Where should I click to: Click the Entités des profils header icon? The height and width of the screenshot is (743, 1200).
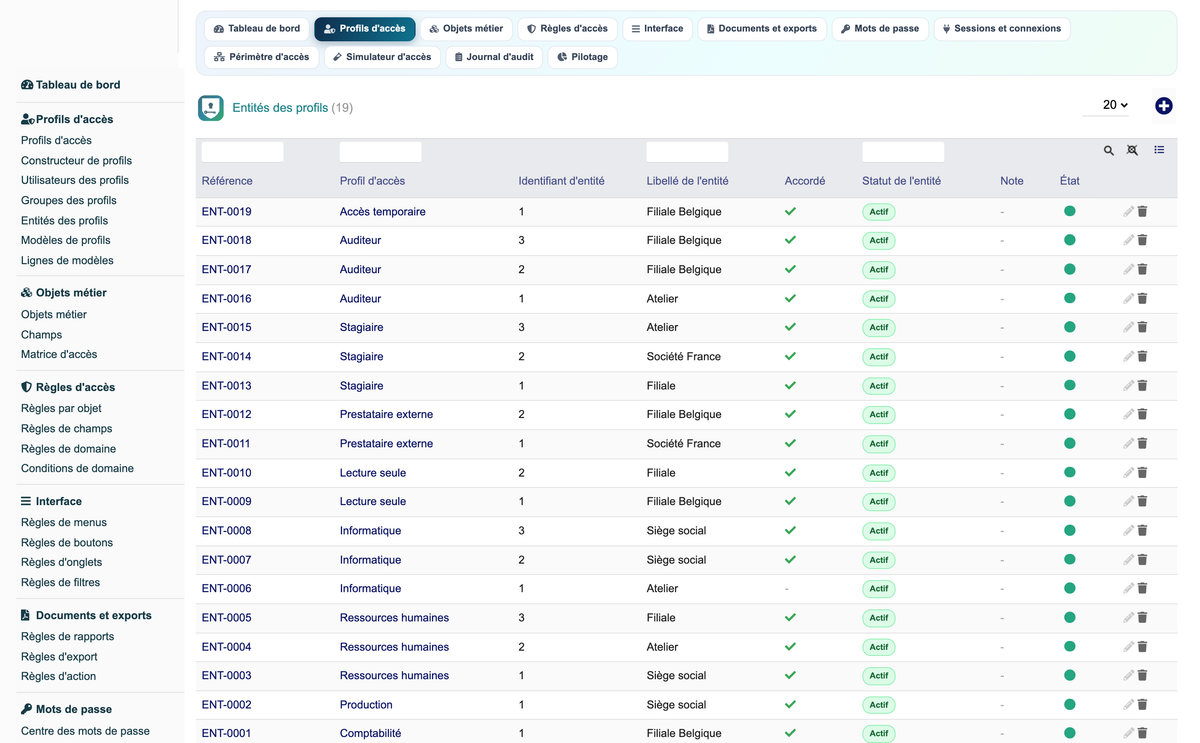(x=211, y=108)
